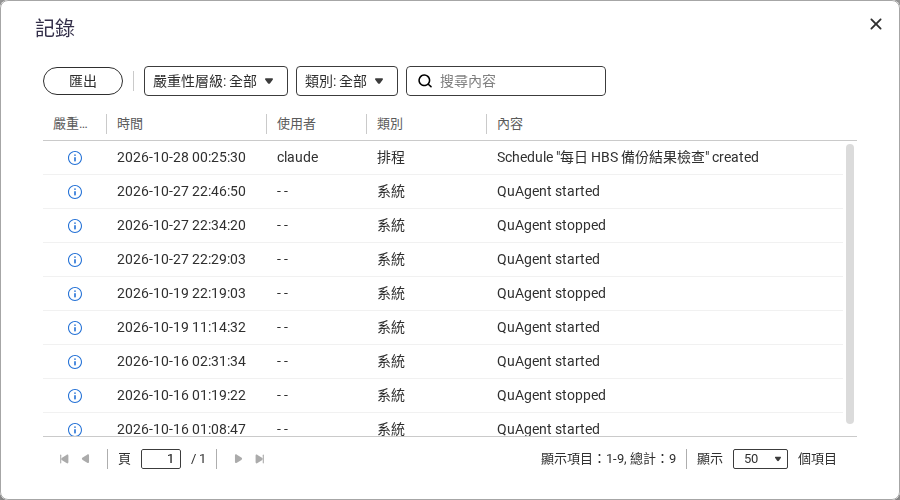Click 'QuAgent started' in the 22:29:03 row
The height and width of the screenshot is (500, 900).
548,259
